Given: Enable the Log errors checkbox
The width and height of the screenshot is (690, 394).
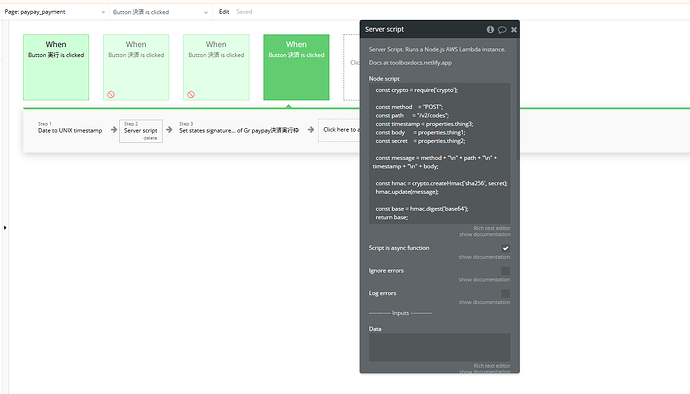Looking at the screenshot, I should [506, 293].
